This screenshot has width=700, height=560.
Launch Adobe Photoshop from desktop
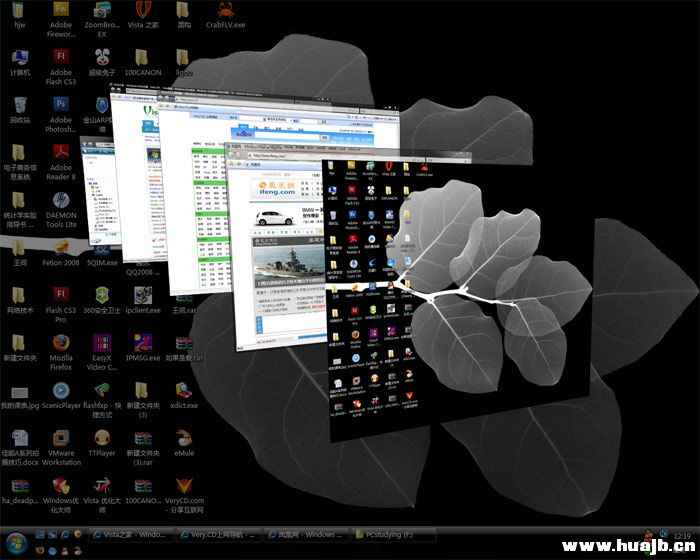coord(61,105)
